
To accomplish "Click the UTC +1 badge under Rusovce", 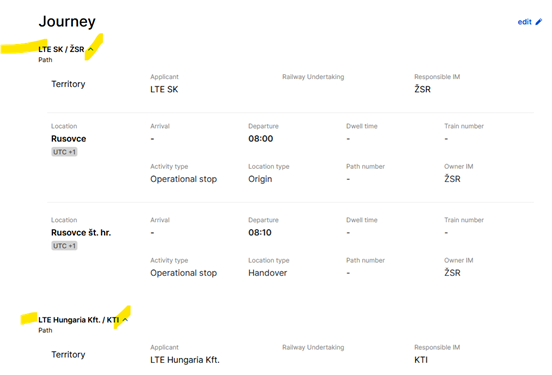I will pyautogui.click(x=64, y=152).
